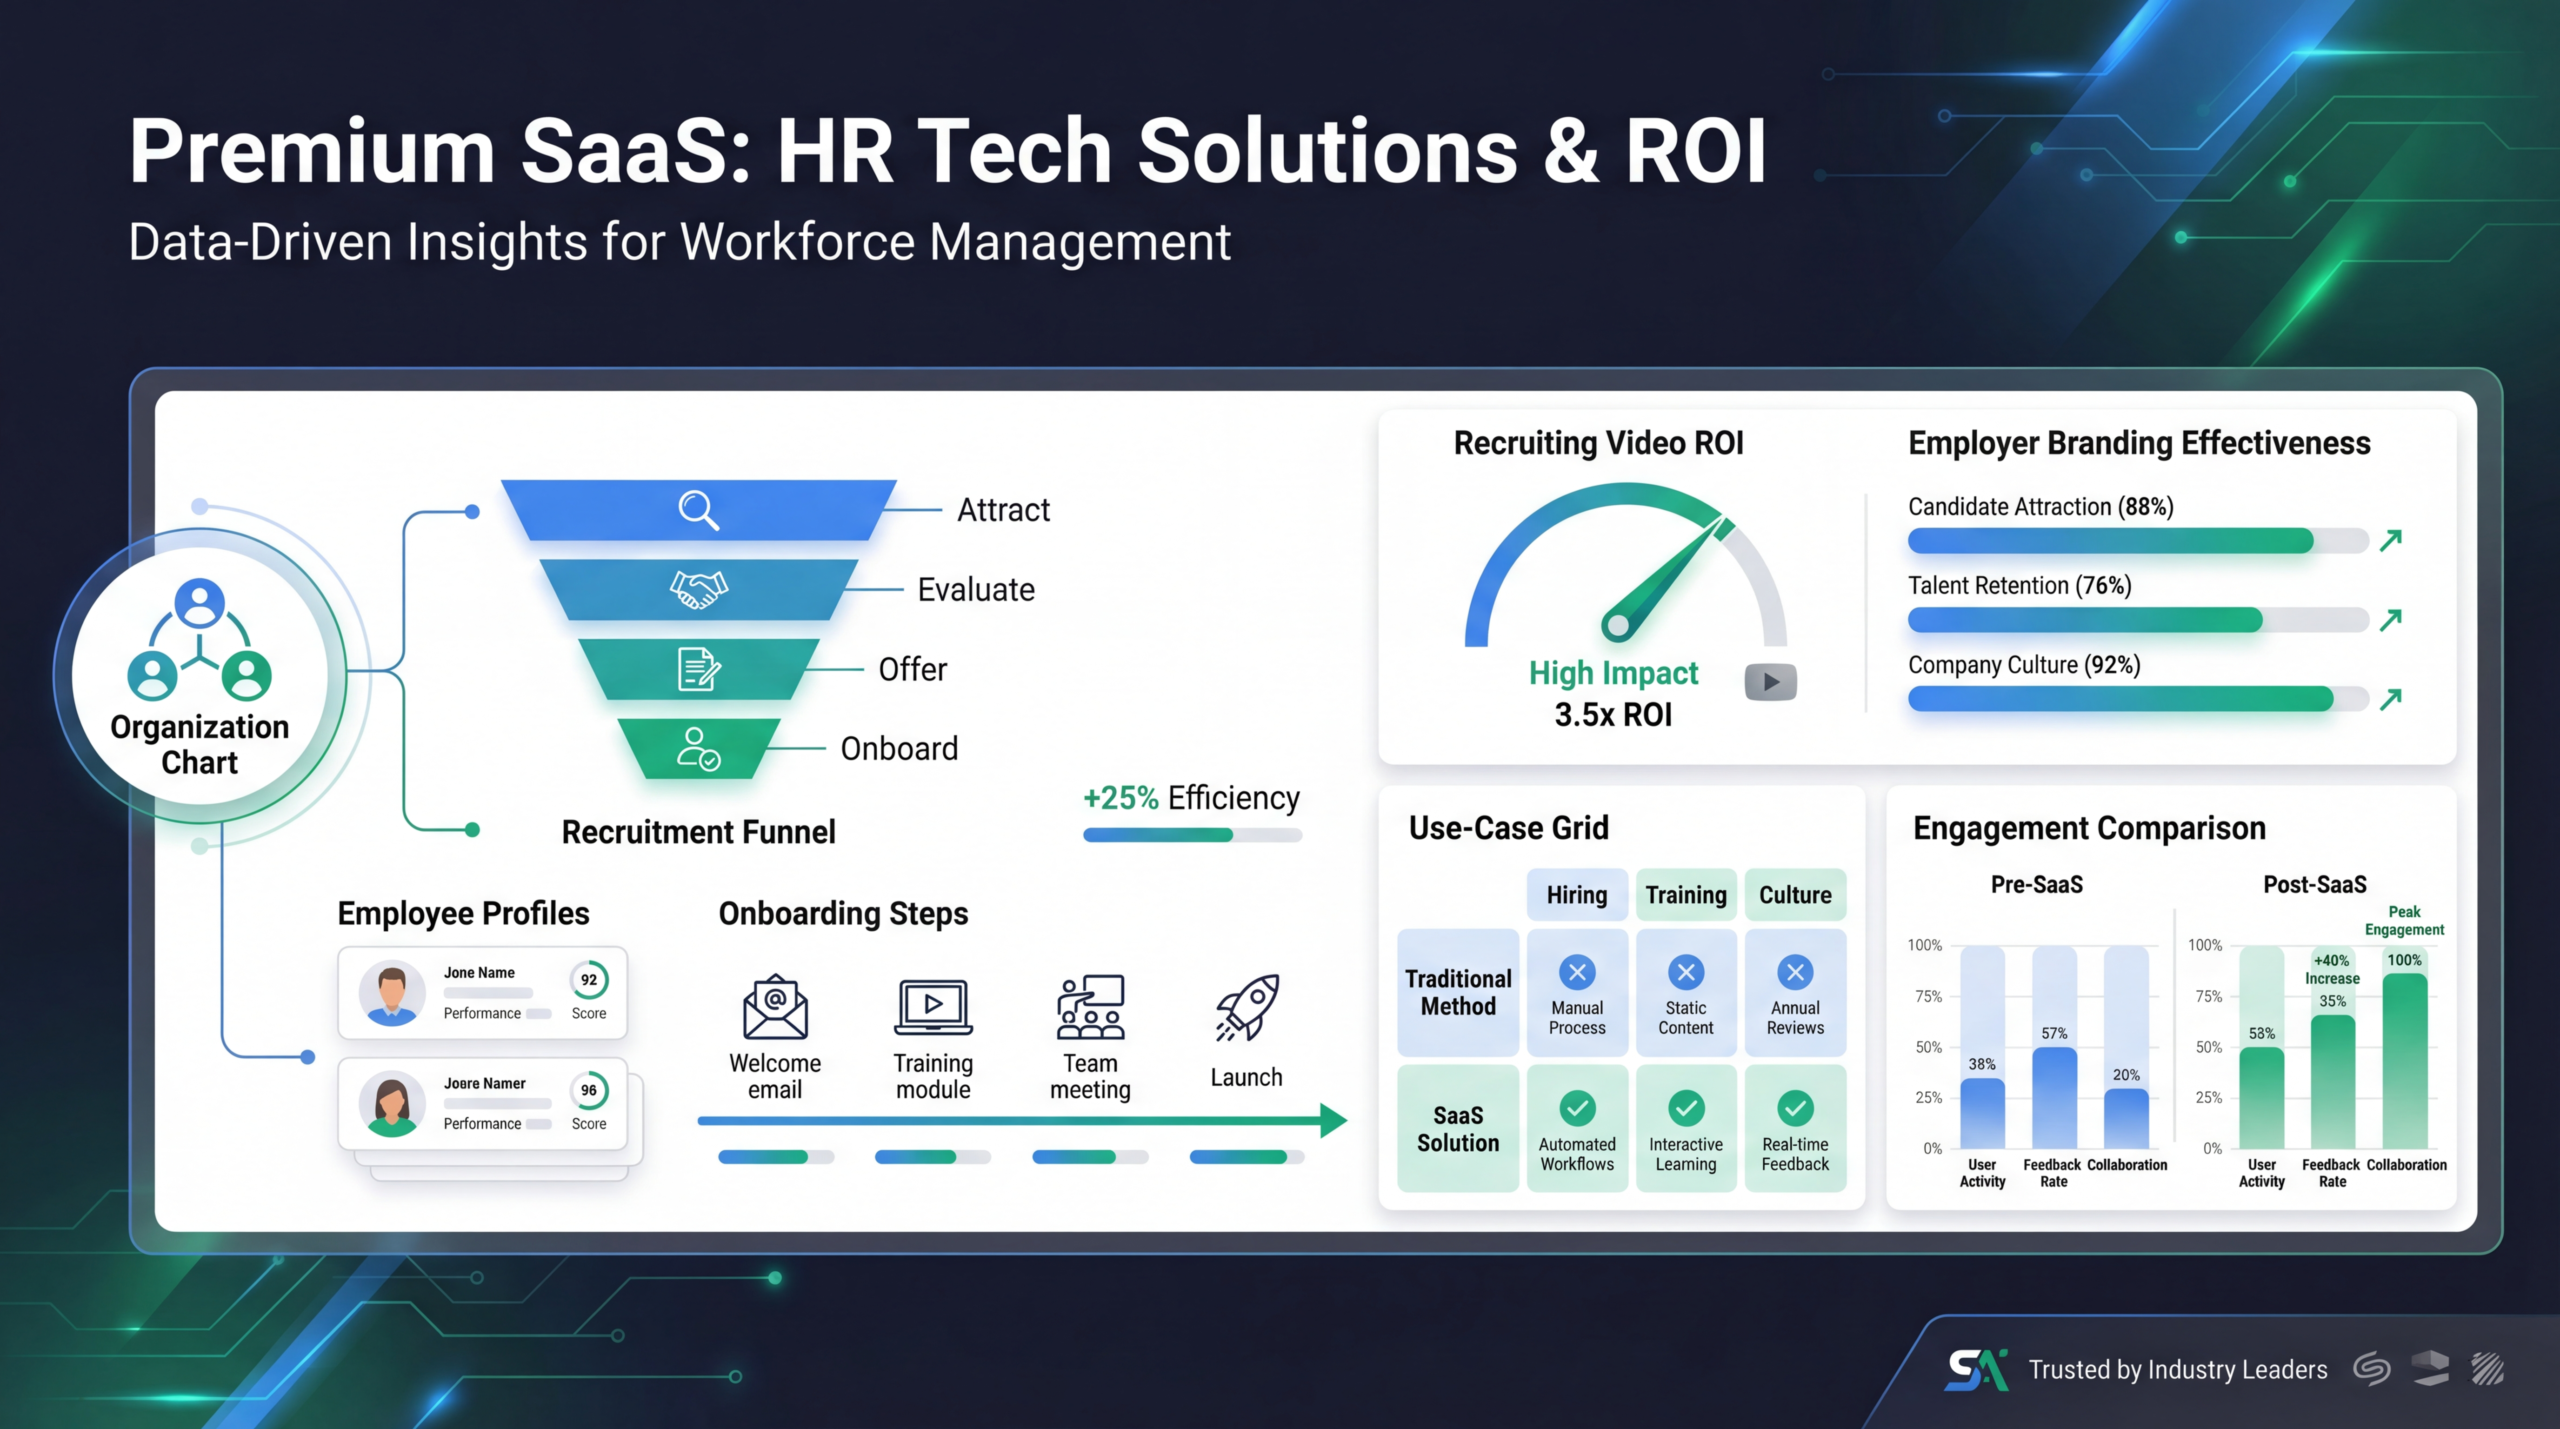2560x1429 pixels.
Task: Select the Training column header
Action: click(x=1686, y=895)
